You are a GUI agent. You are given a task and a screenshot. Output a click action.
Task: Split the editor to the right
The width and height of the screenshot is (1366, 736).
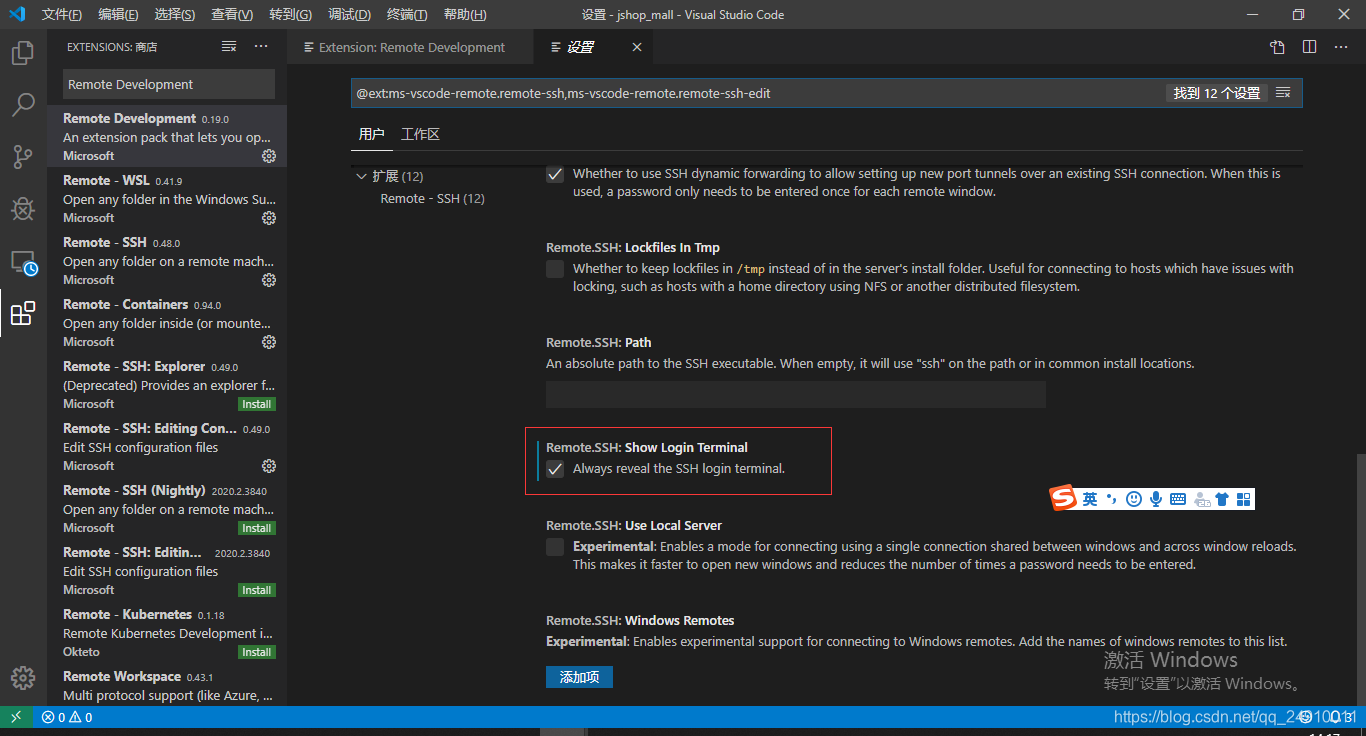point(1309,47)
